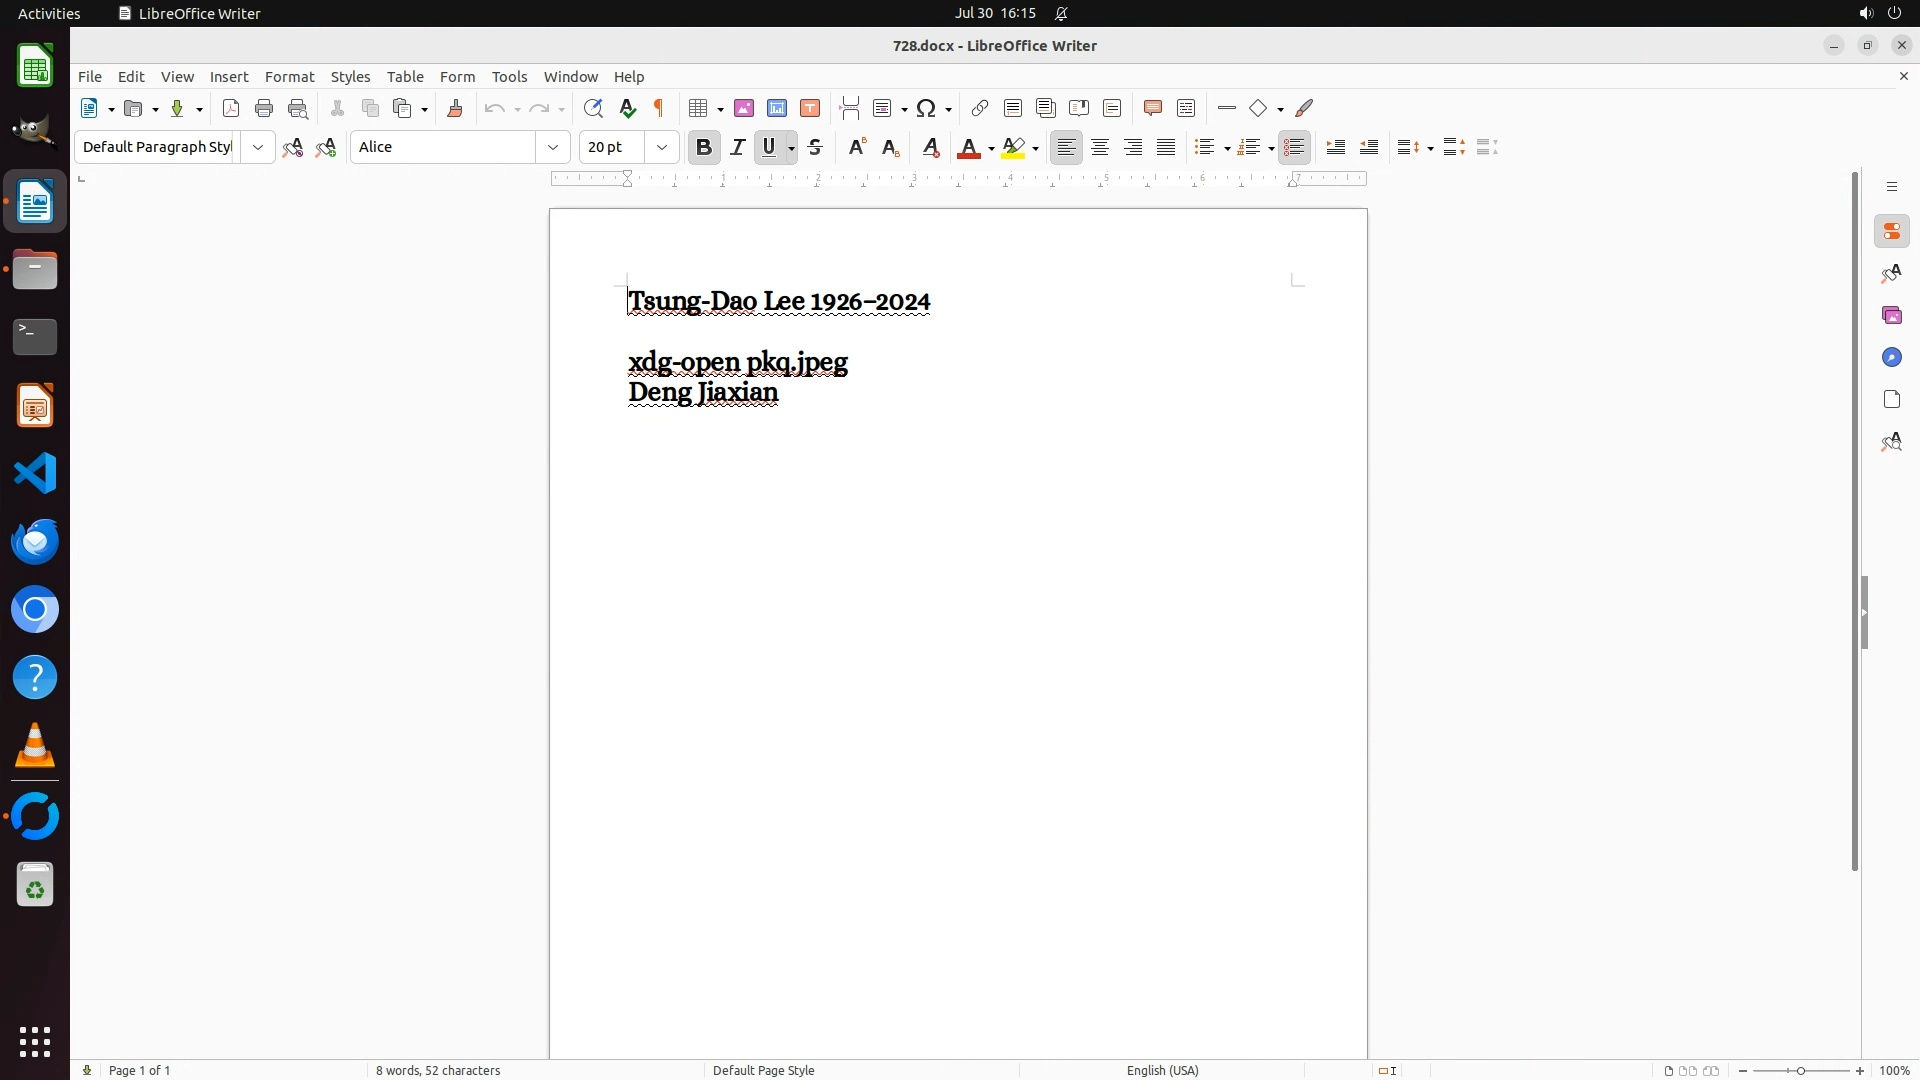This screenshot has height=1080, width=1920.
Task: Open the sidebar Gallery icon
Action: tap(1891, 316)
